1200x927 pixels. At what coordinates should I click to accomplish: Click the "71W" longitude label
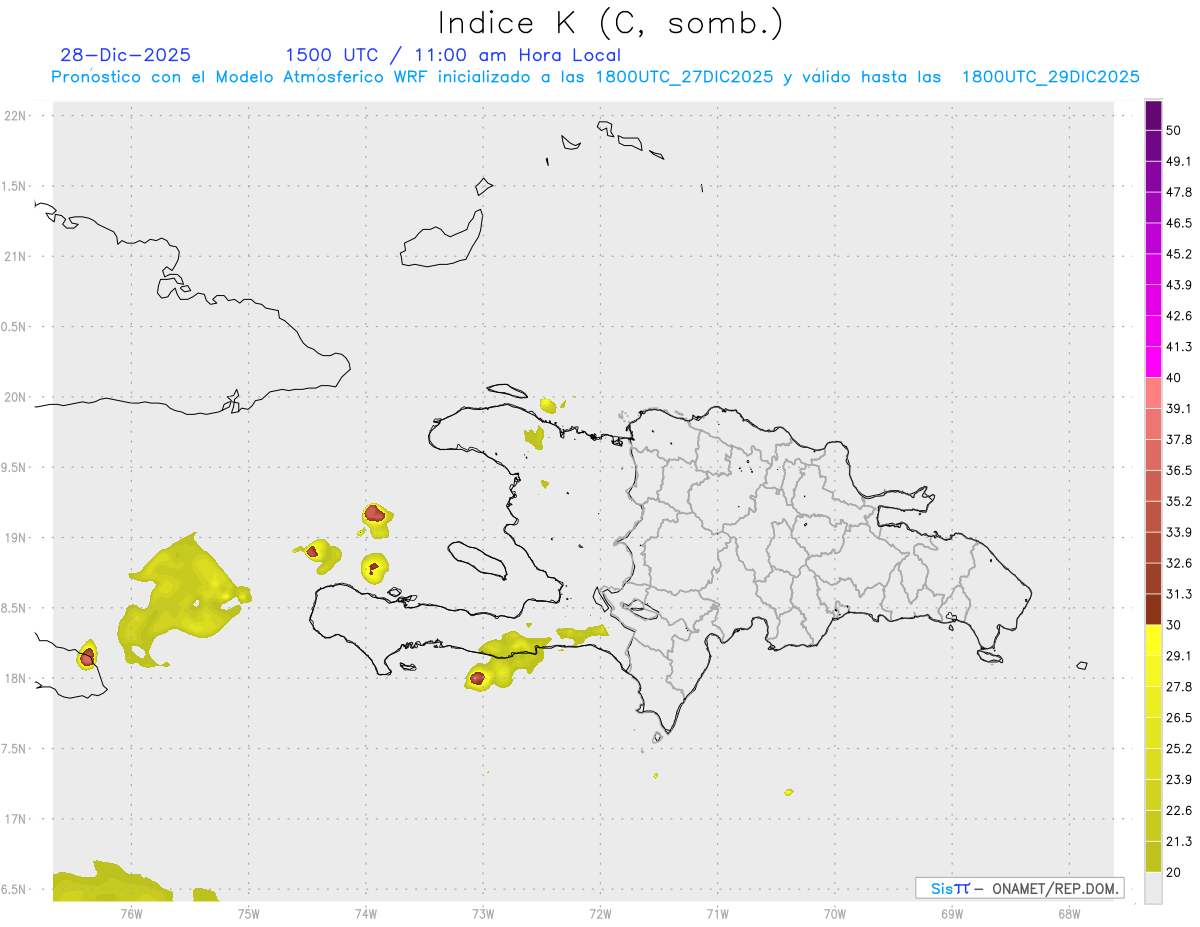pyautogui.click(x=717, y=912)
